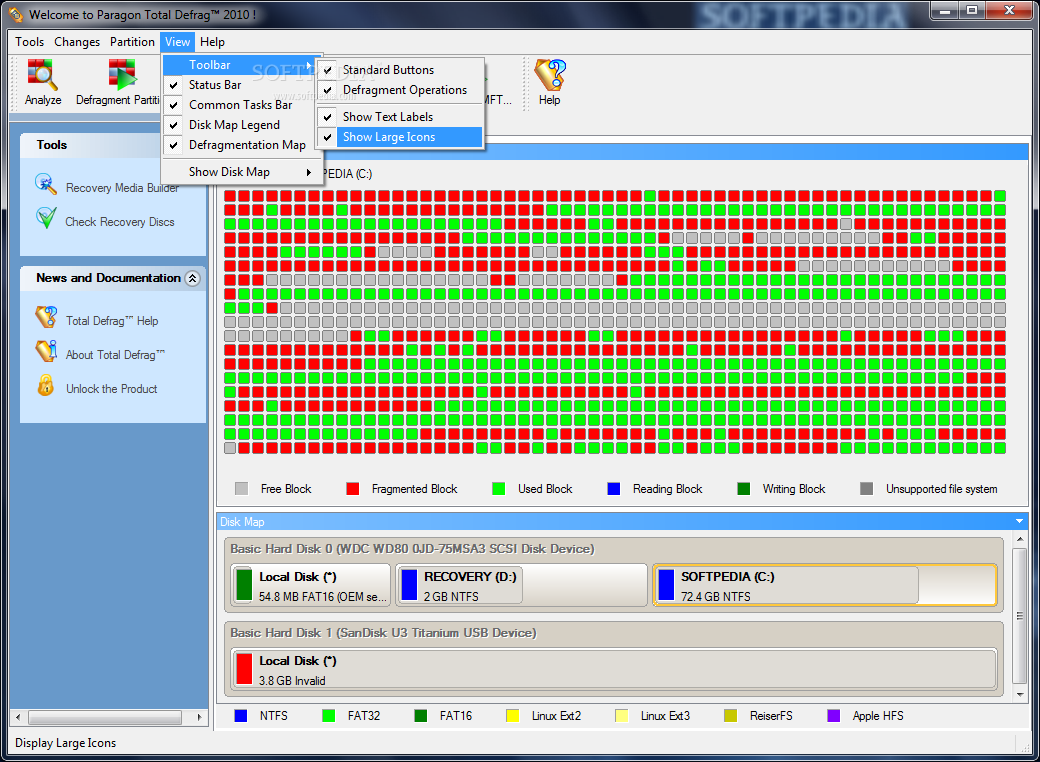Click the NTFS legend color swatch

pyautogui.click(x=241, y=716)
